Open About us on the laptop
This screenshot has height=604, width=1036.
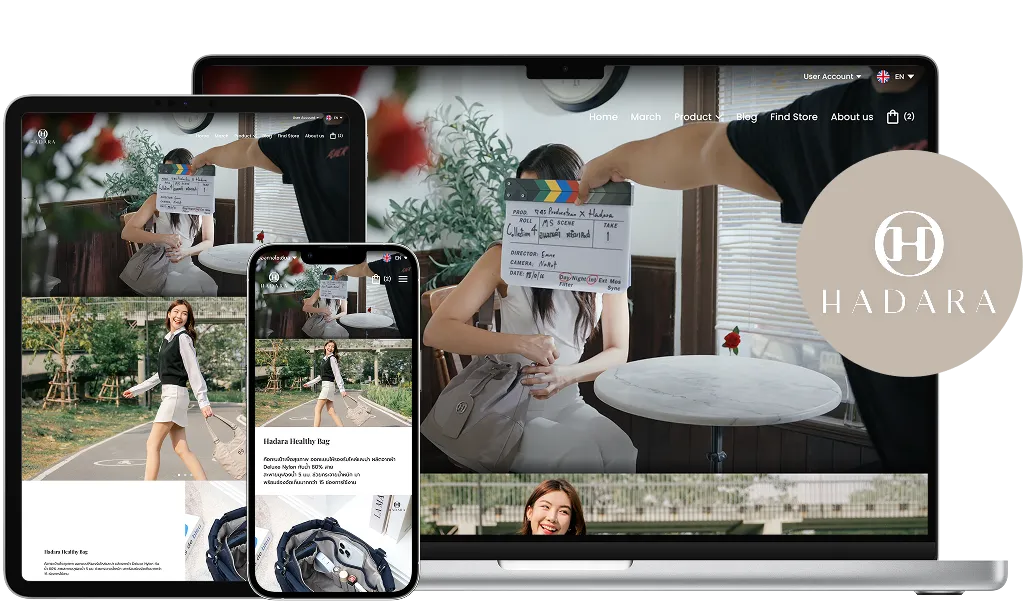tap(852, 117)
